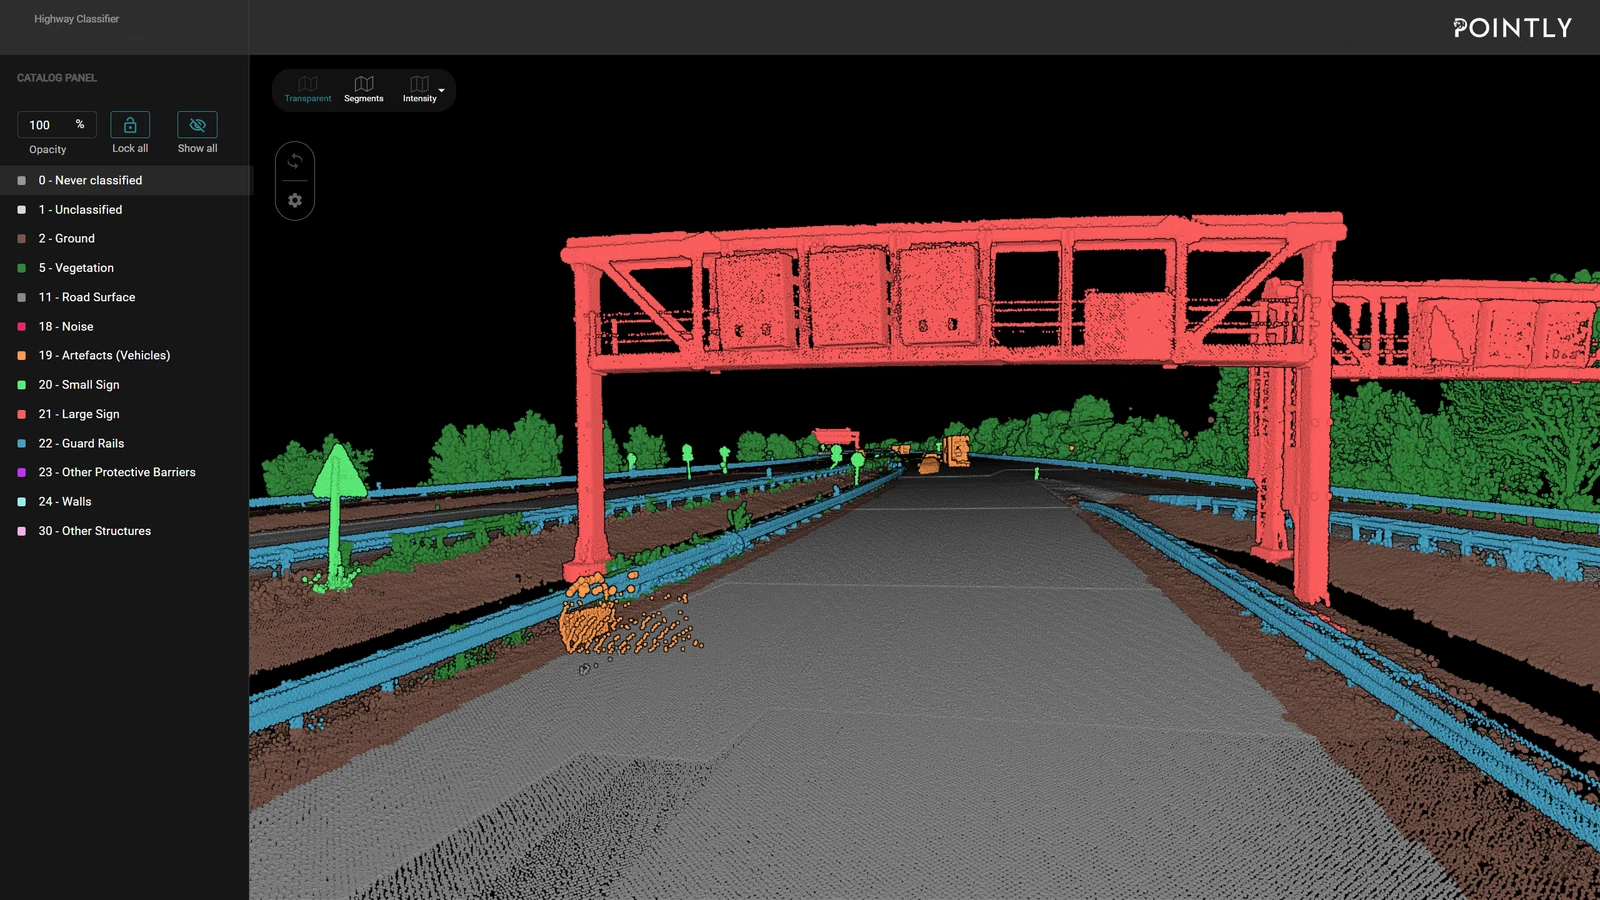The height and width of the screenshot is (900, 1600).
Task: Click the green Vegetation color swatch
Action: click(22, 268)
